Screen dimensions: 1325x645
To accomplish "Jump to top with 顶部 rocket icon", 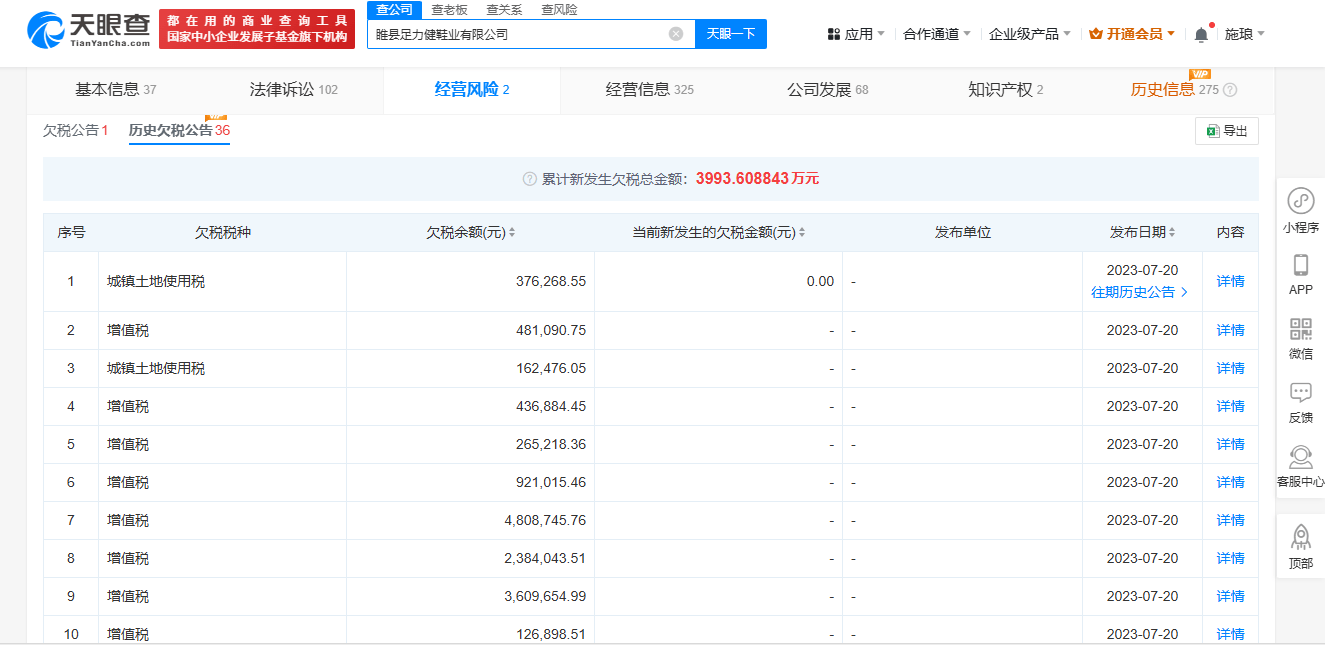I will click(1301, 537).
